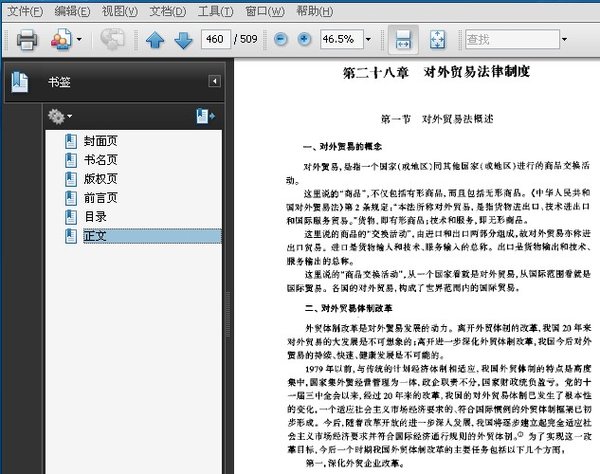The height and width of the screenshot is (474, 600).
Task: Open the zoom percentage dropdown arrow
Action: tap(368, 39)
